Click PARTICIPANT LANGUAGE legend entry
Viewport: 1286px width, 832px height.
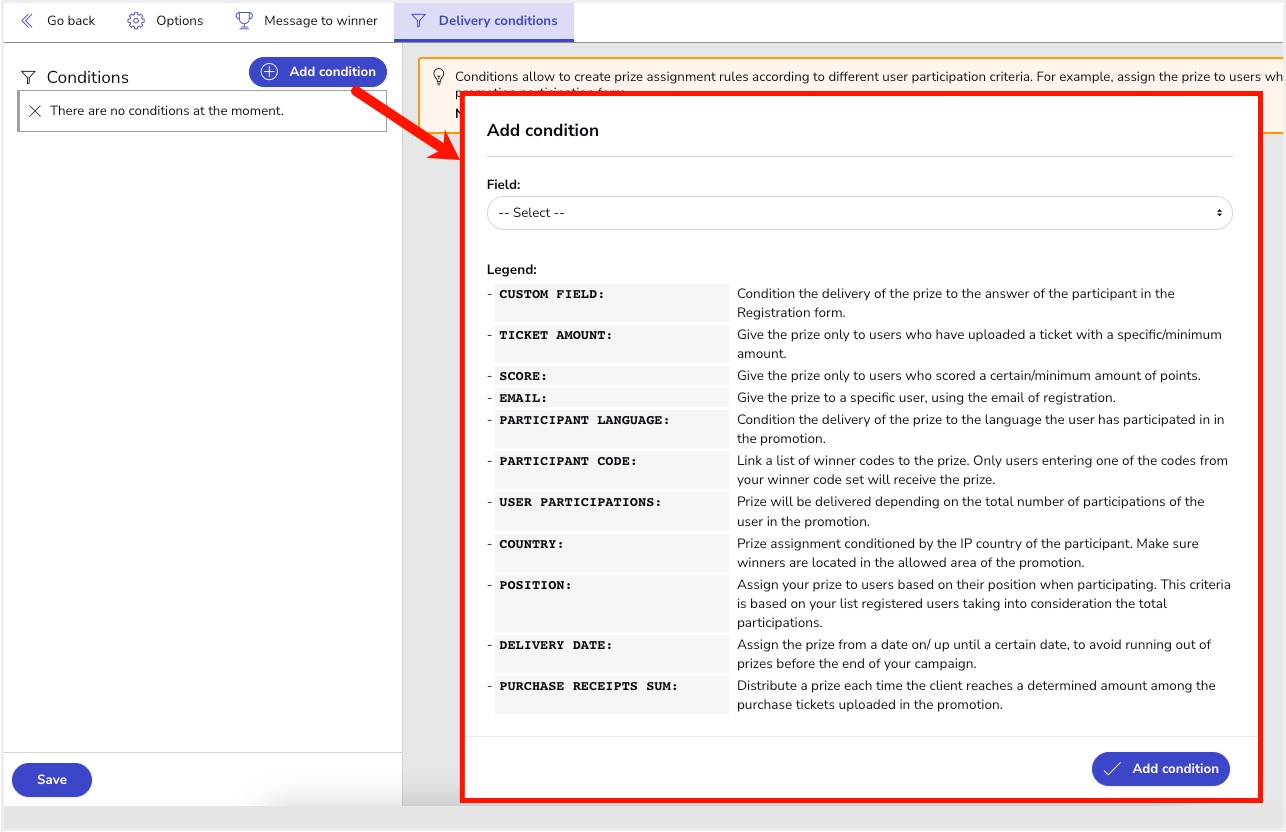coord(584,420)
